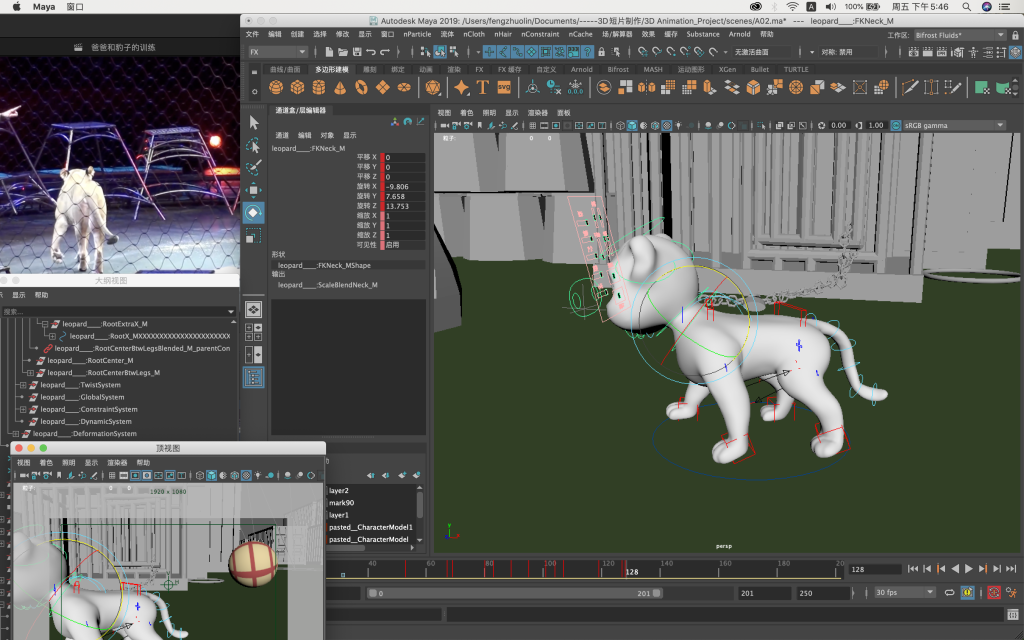Create a polygon cube from the shelf
Image resolution: width=1024 pixels, height=640 pixels.
[x=297, y=87]
